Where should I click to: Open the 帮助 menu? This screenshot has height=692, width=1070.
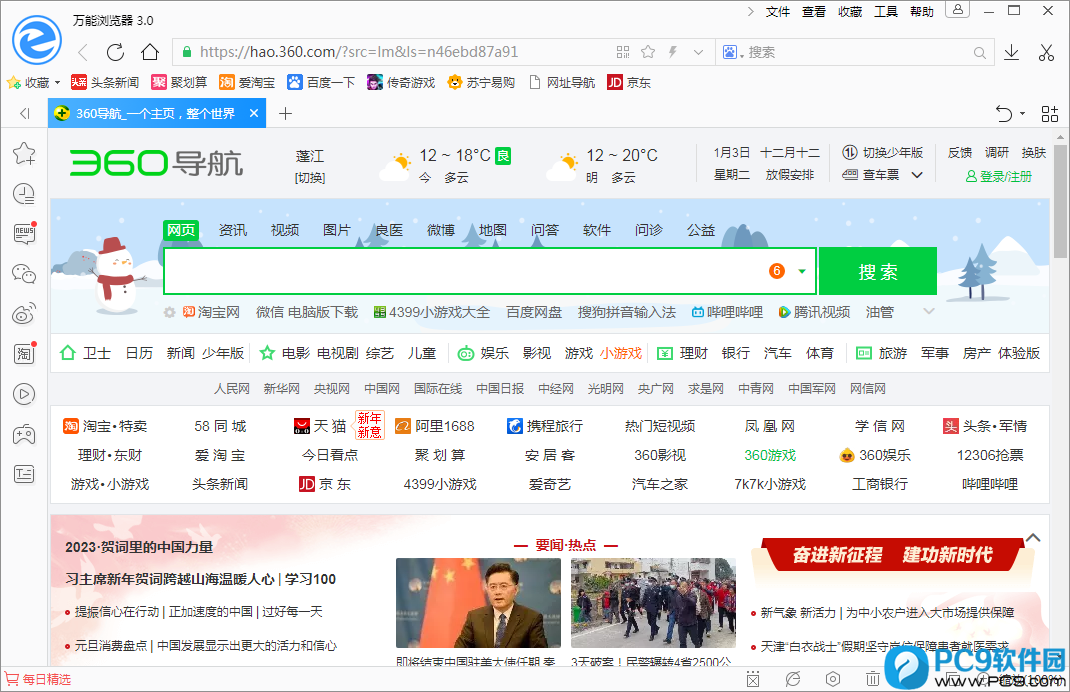922,12
